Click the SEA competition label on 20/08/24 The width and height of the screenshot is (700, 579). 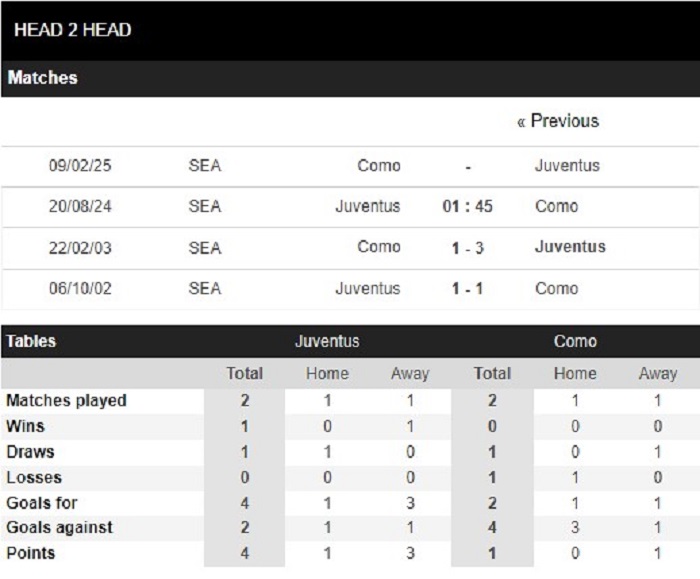[205, 207]
